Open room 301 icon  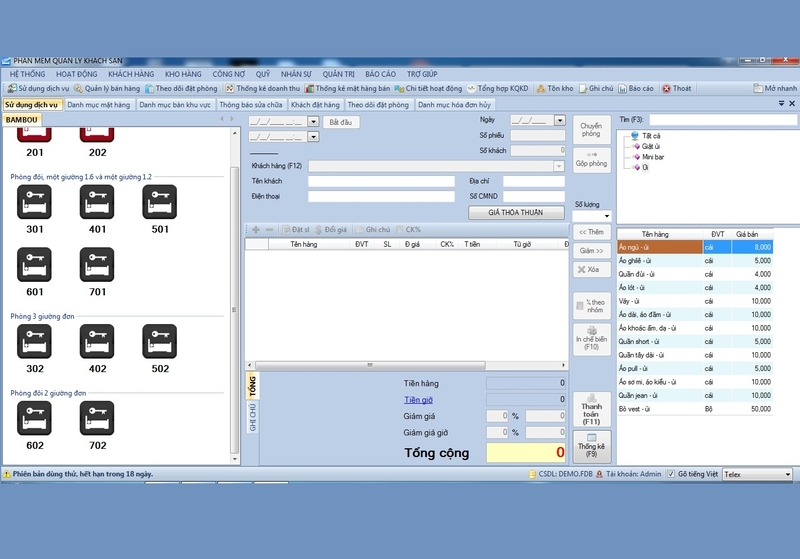[34, 202]
